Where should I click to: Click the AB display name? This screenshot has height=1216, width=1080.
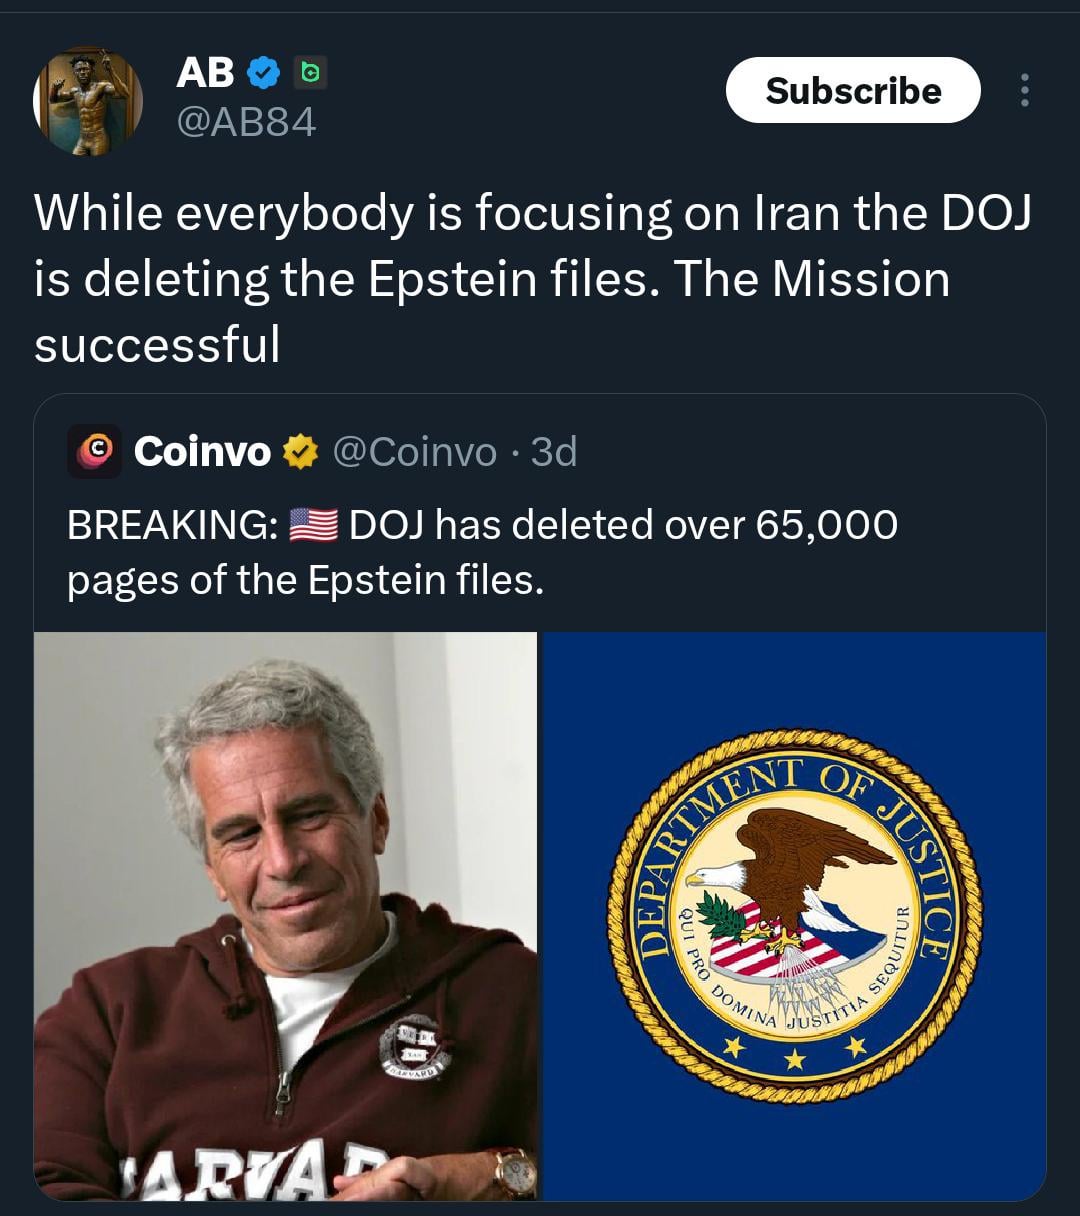205,72
